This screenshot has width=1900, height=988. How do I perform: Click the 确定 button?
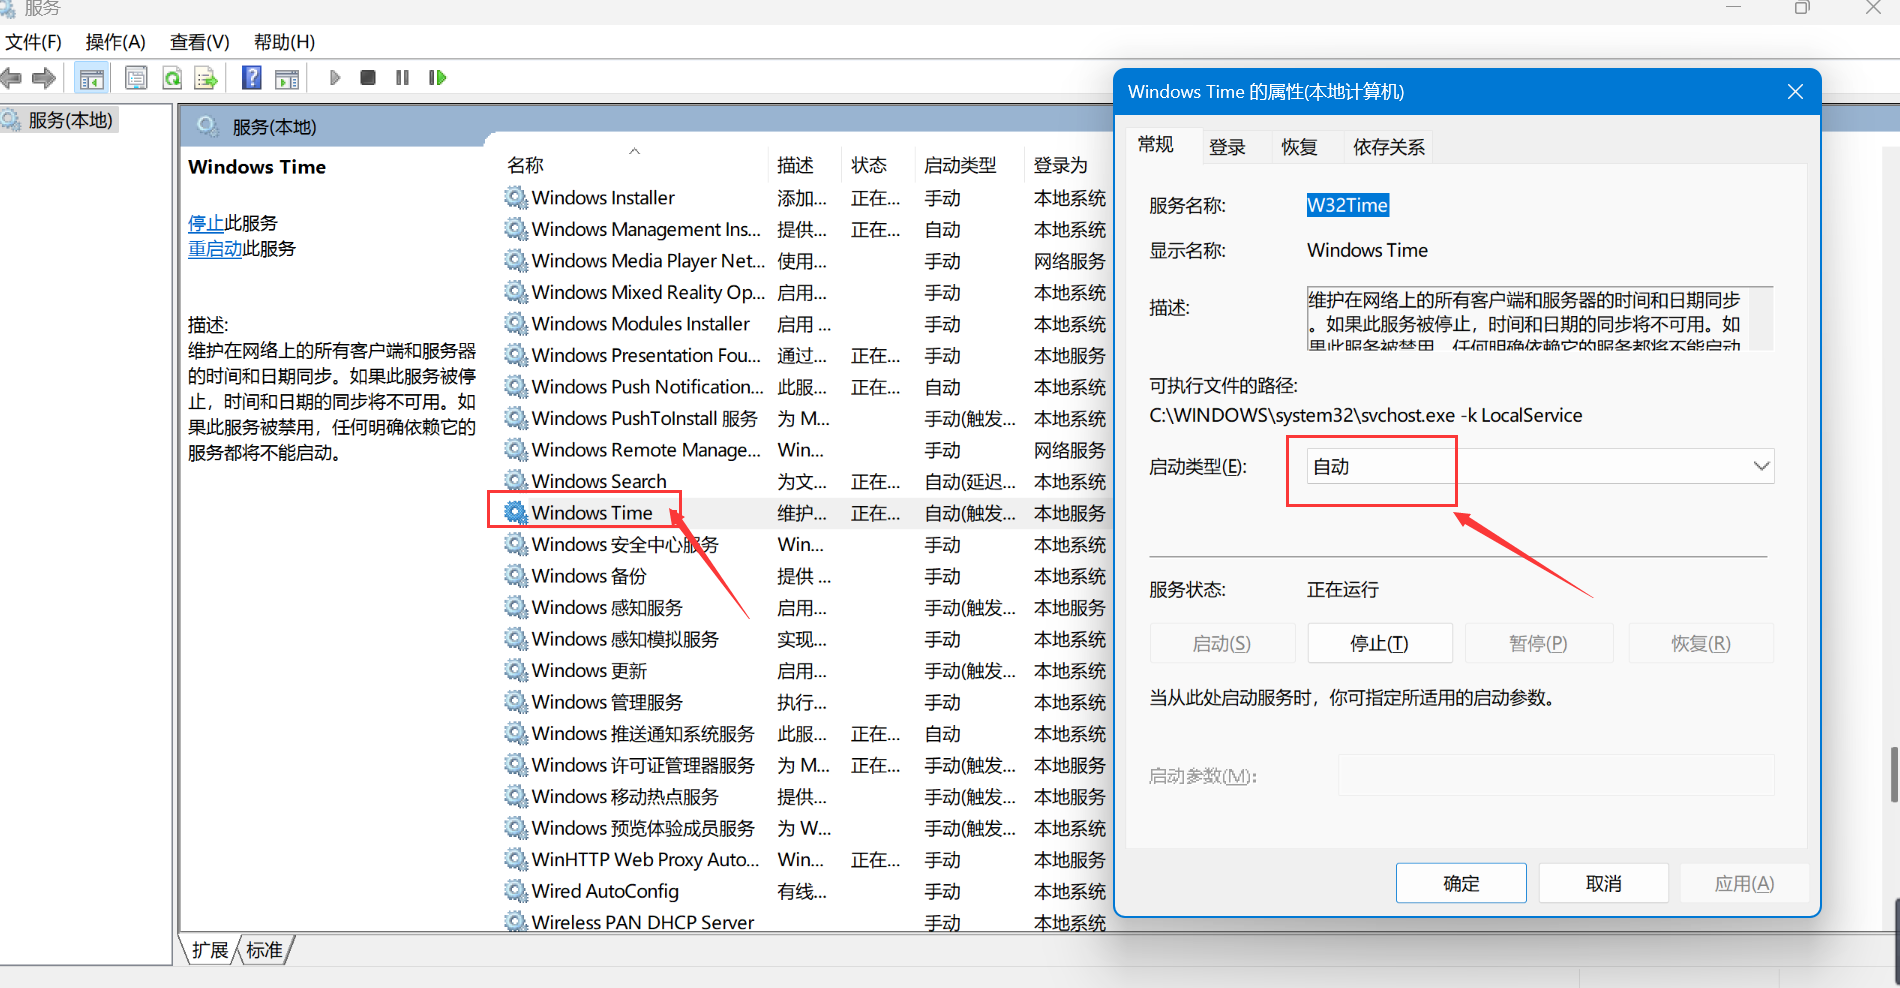click(1461, 883)
